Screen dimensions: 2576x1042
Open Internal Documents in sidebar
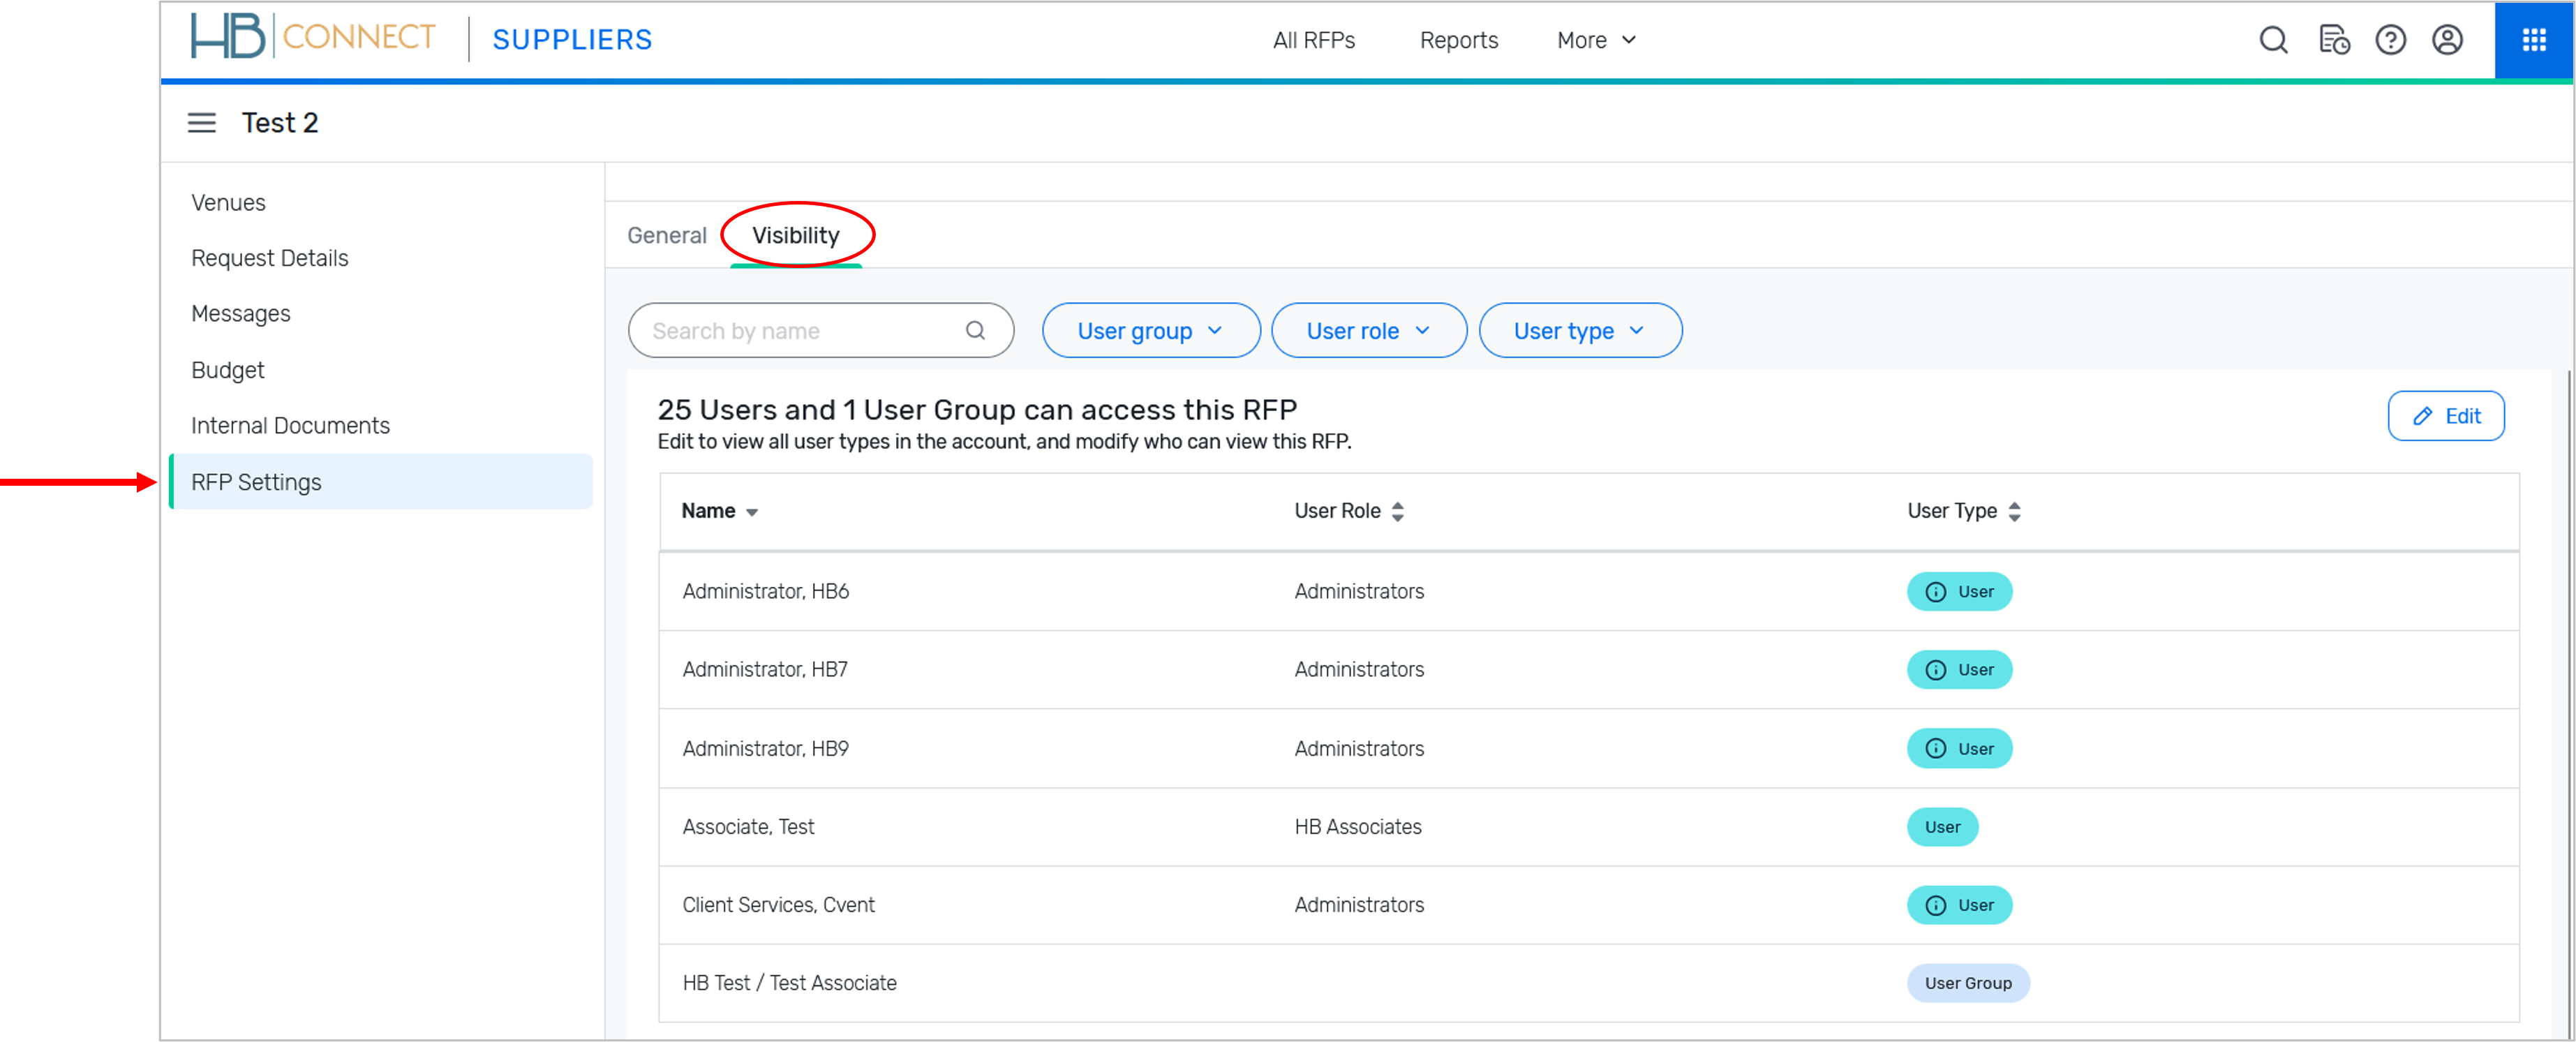pyautogui.click(x=290, y=426)
